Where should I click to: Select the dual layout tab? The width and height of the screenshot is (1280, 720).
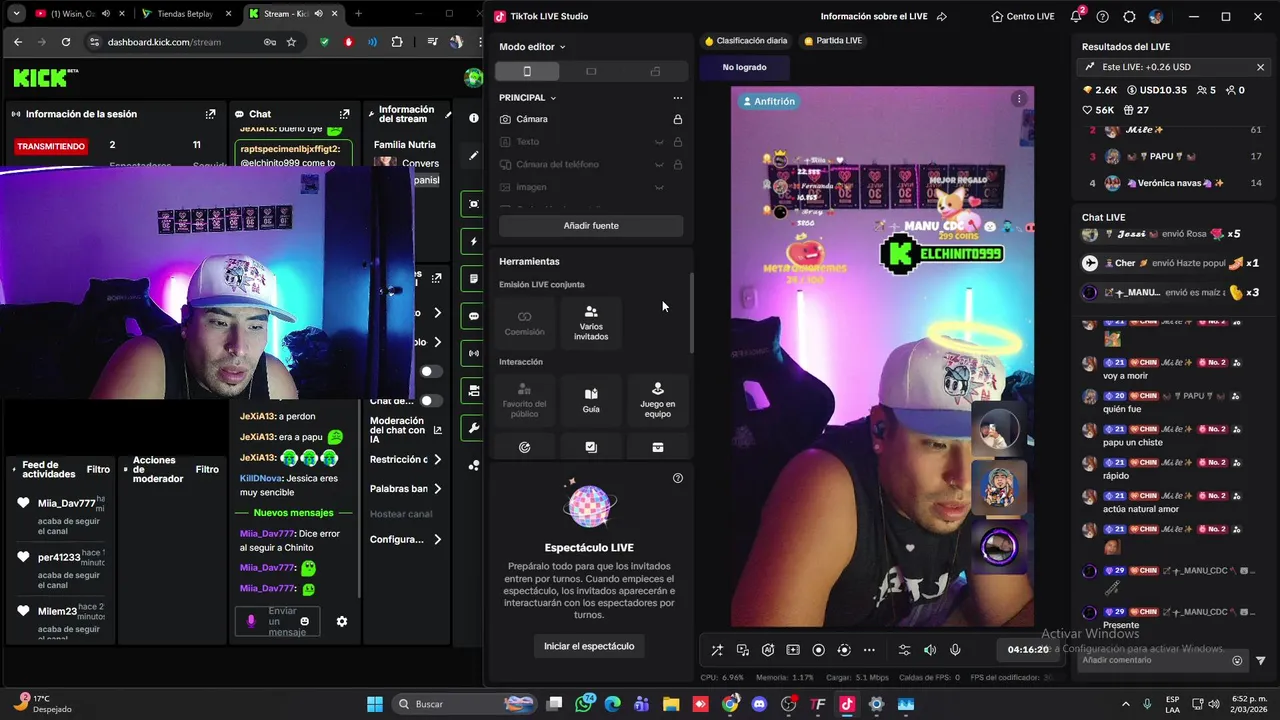pyautogui.click(x=655, y=71)
